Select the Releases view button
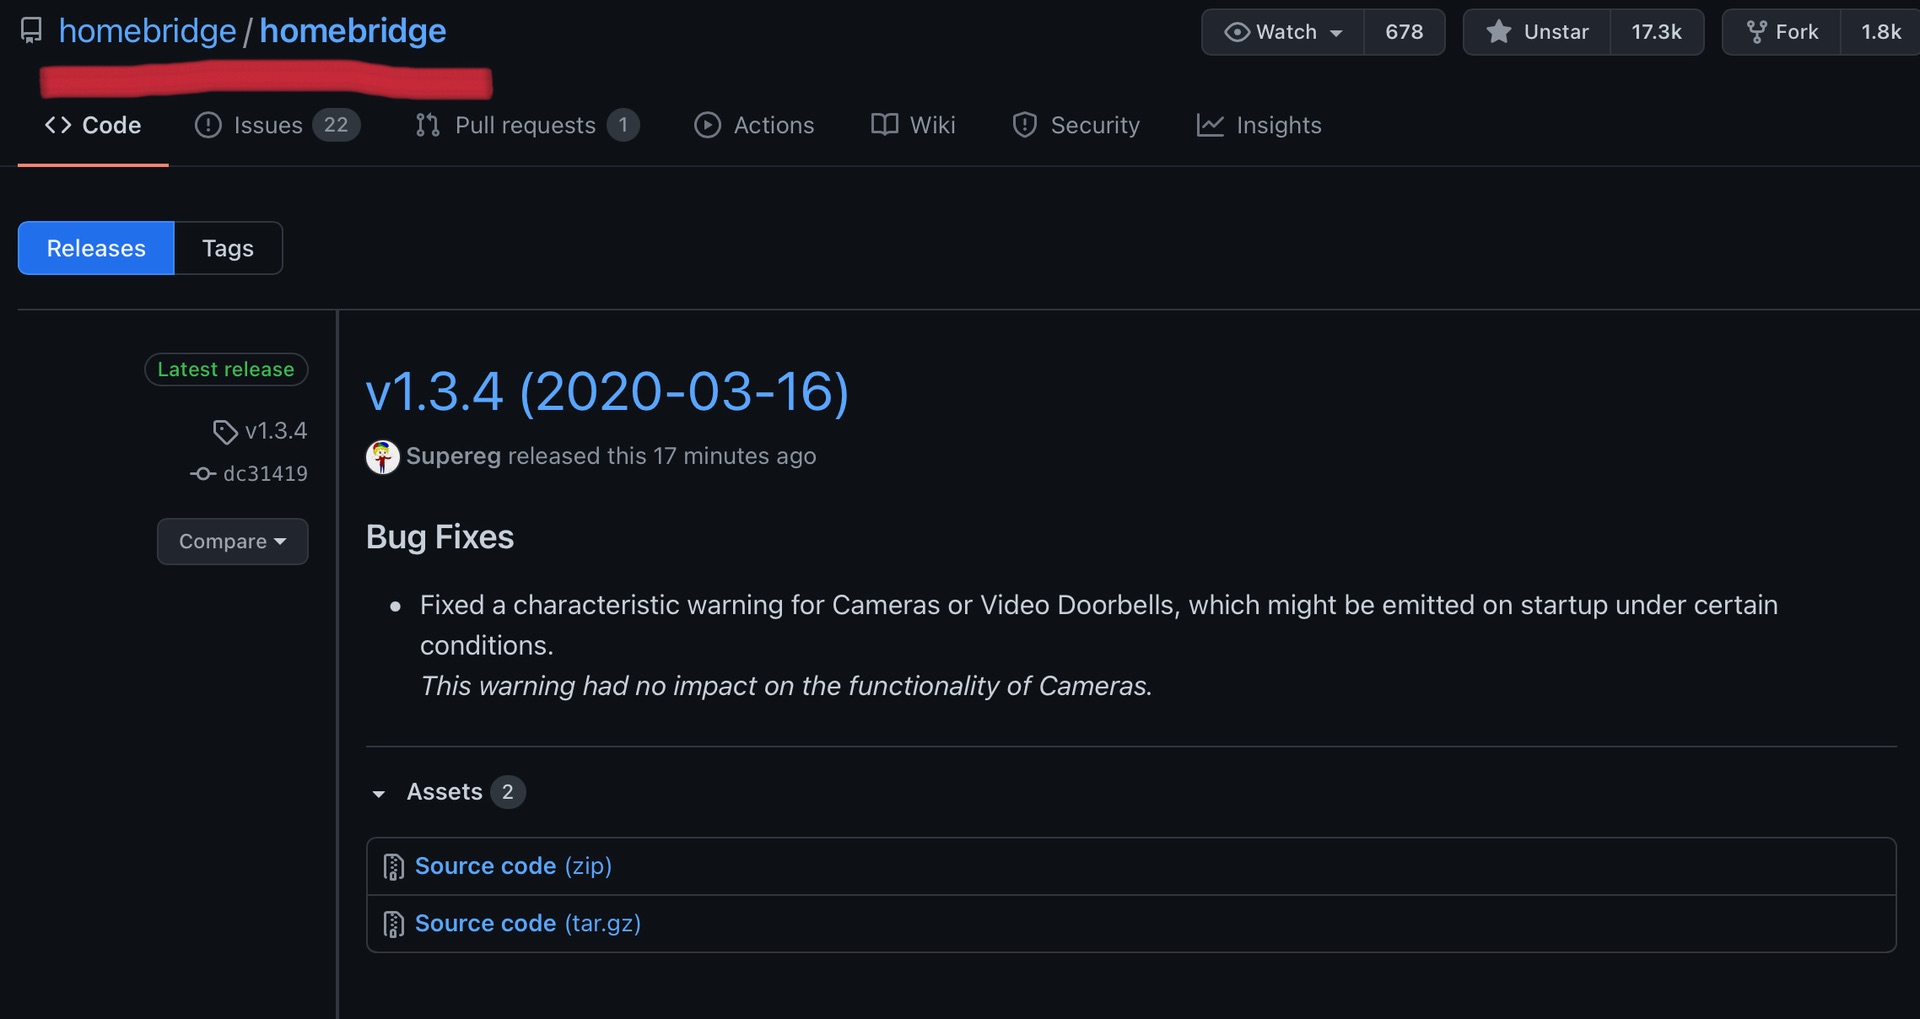This screenshot has width=1920, height=1019. 96,248
